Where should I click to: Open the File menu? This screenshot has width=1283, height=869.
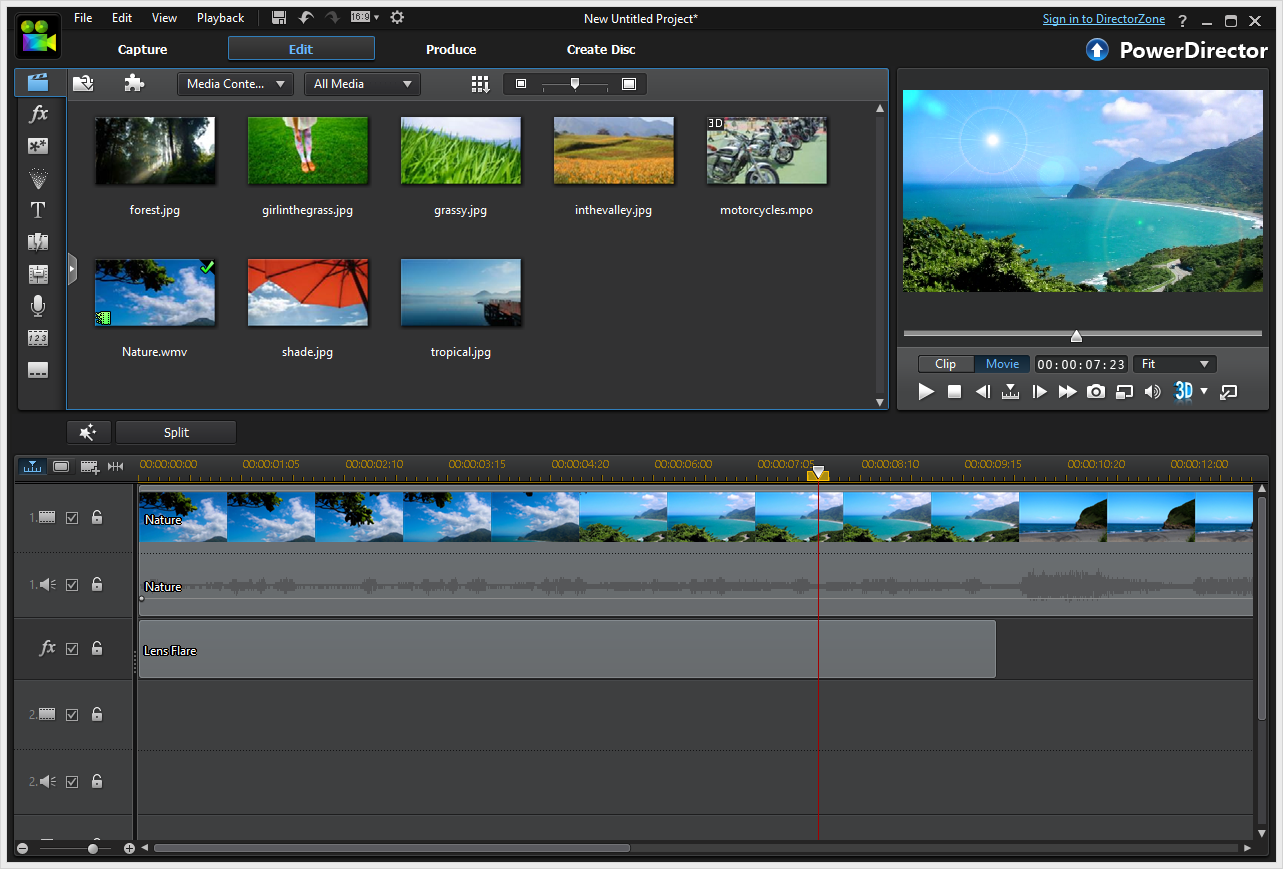[83, 18]
